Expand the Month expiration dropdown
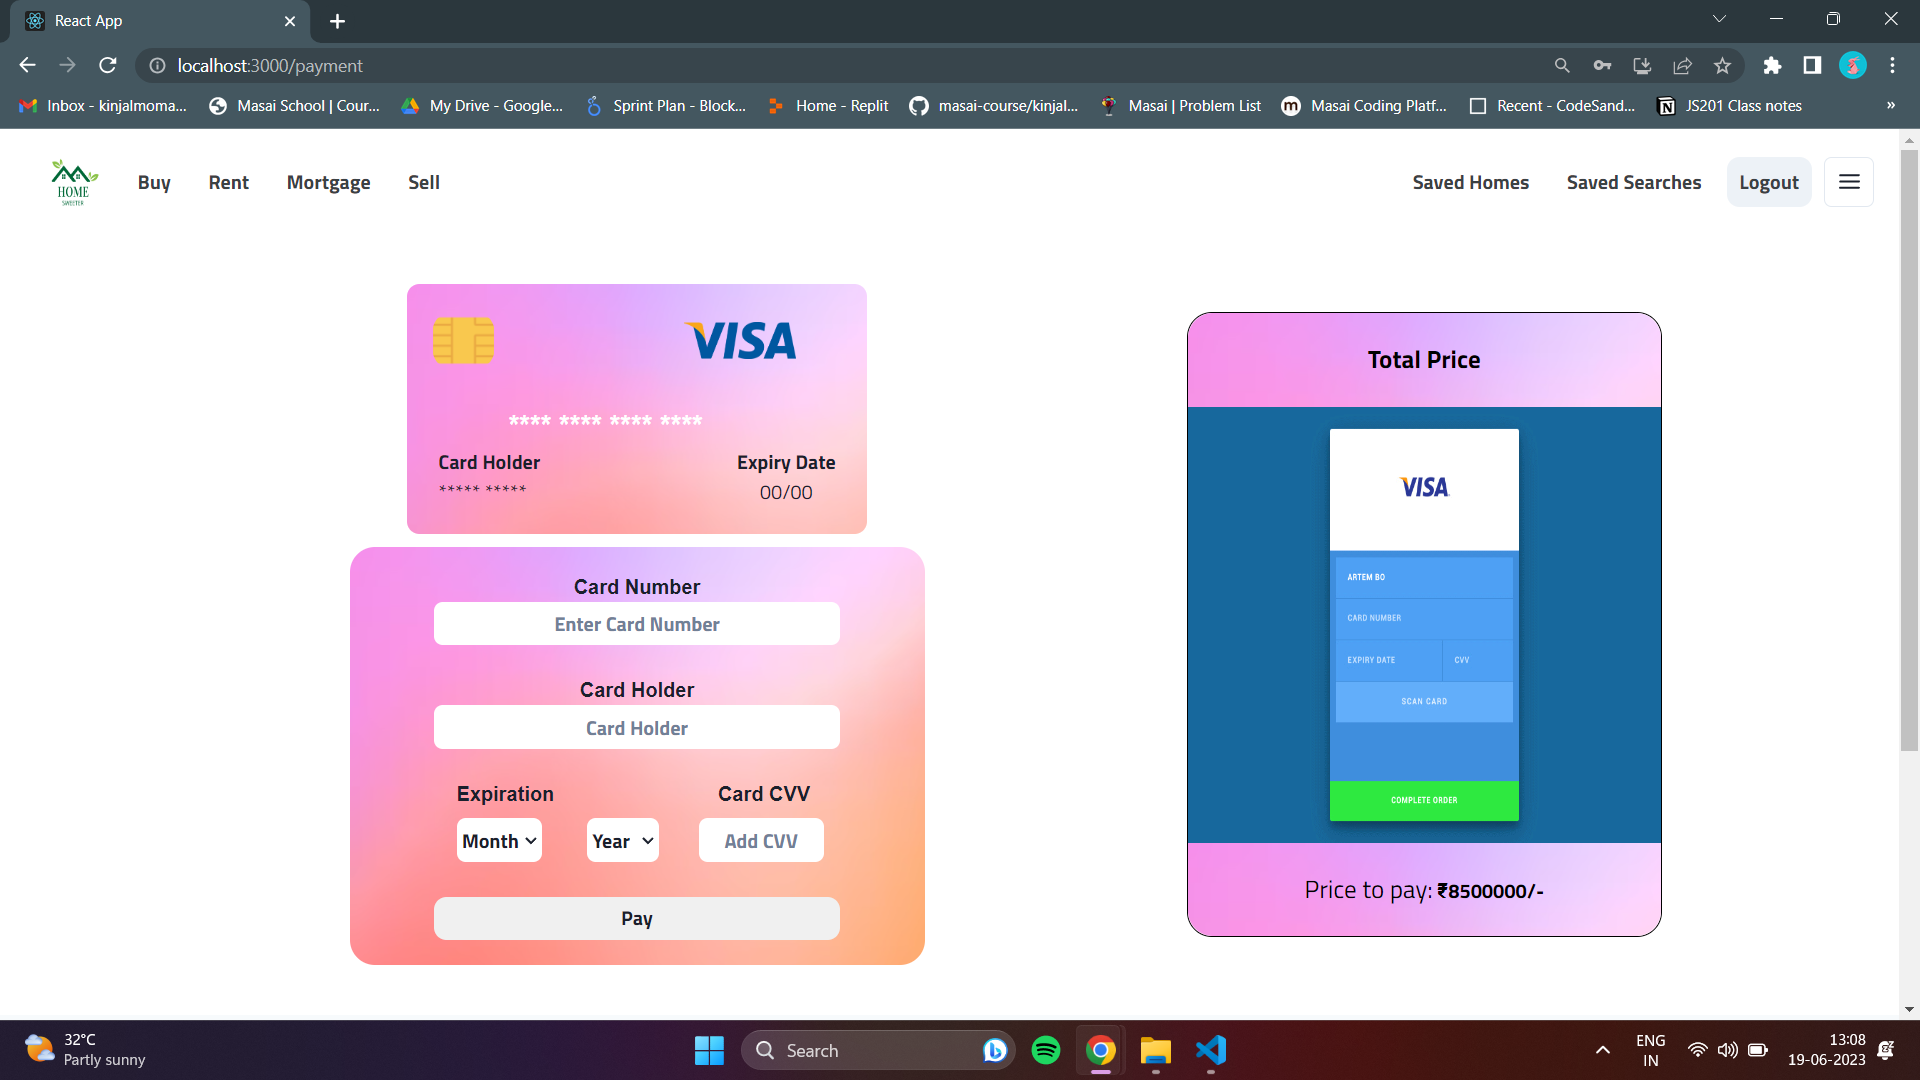This screenshot has width=1920, height=1080. point(499,841)
